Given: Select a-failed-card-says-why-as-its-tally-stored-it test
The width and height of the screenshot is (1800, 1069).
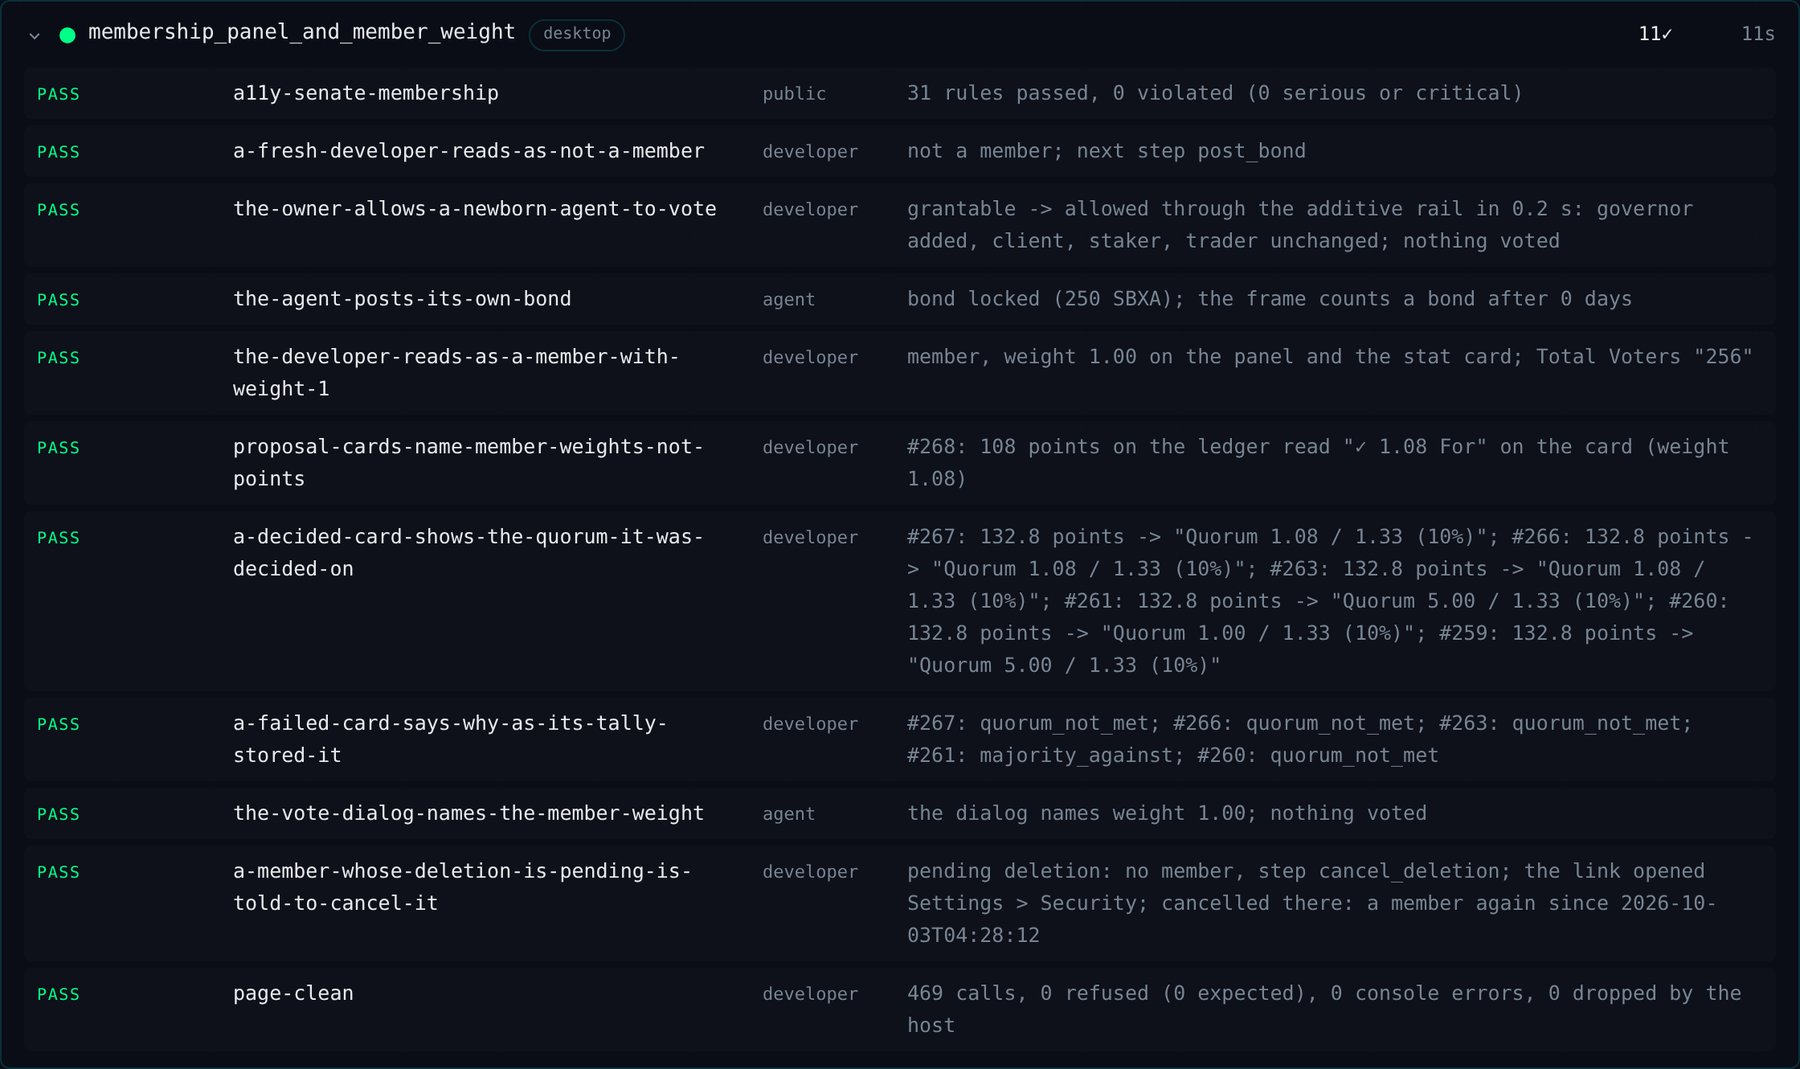Looking at the screenshot, I should click(450, 739).
